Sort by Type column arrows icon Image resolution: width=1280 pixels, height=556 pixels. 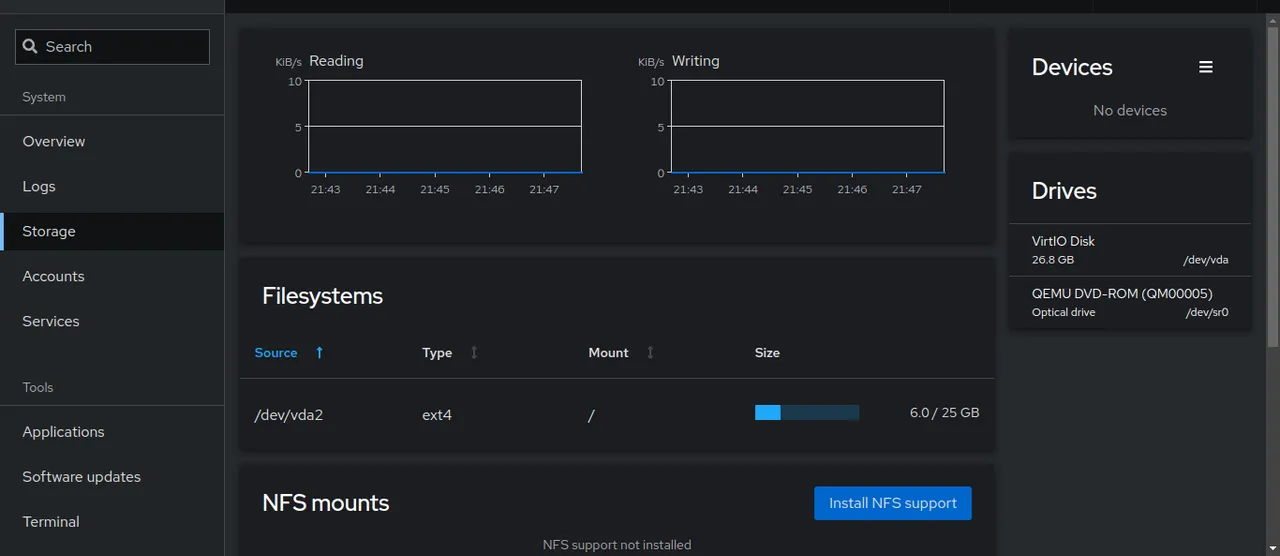(x=474, y=353)
